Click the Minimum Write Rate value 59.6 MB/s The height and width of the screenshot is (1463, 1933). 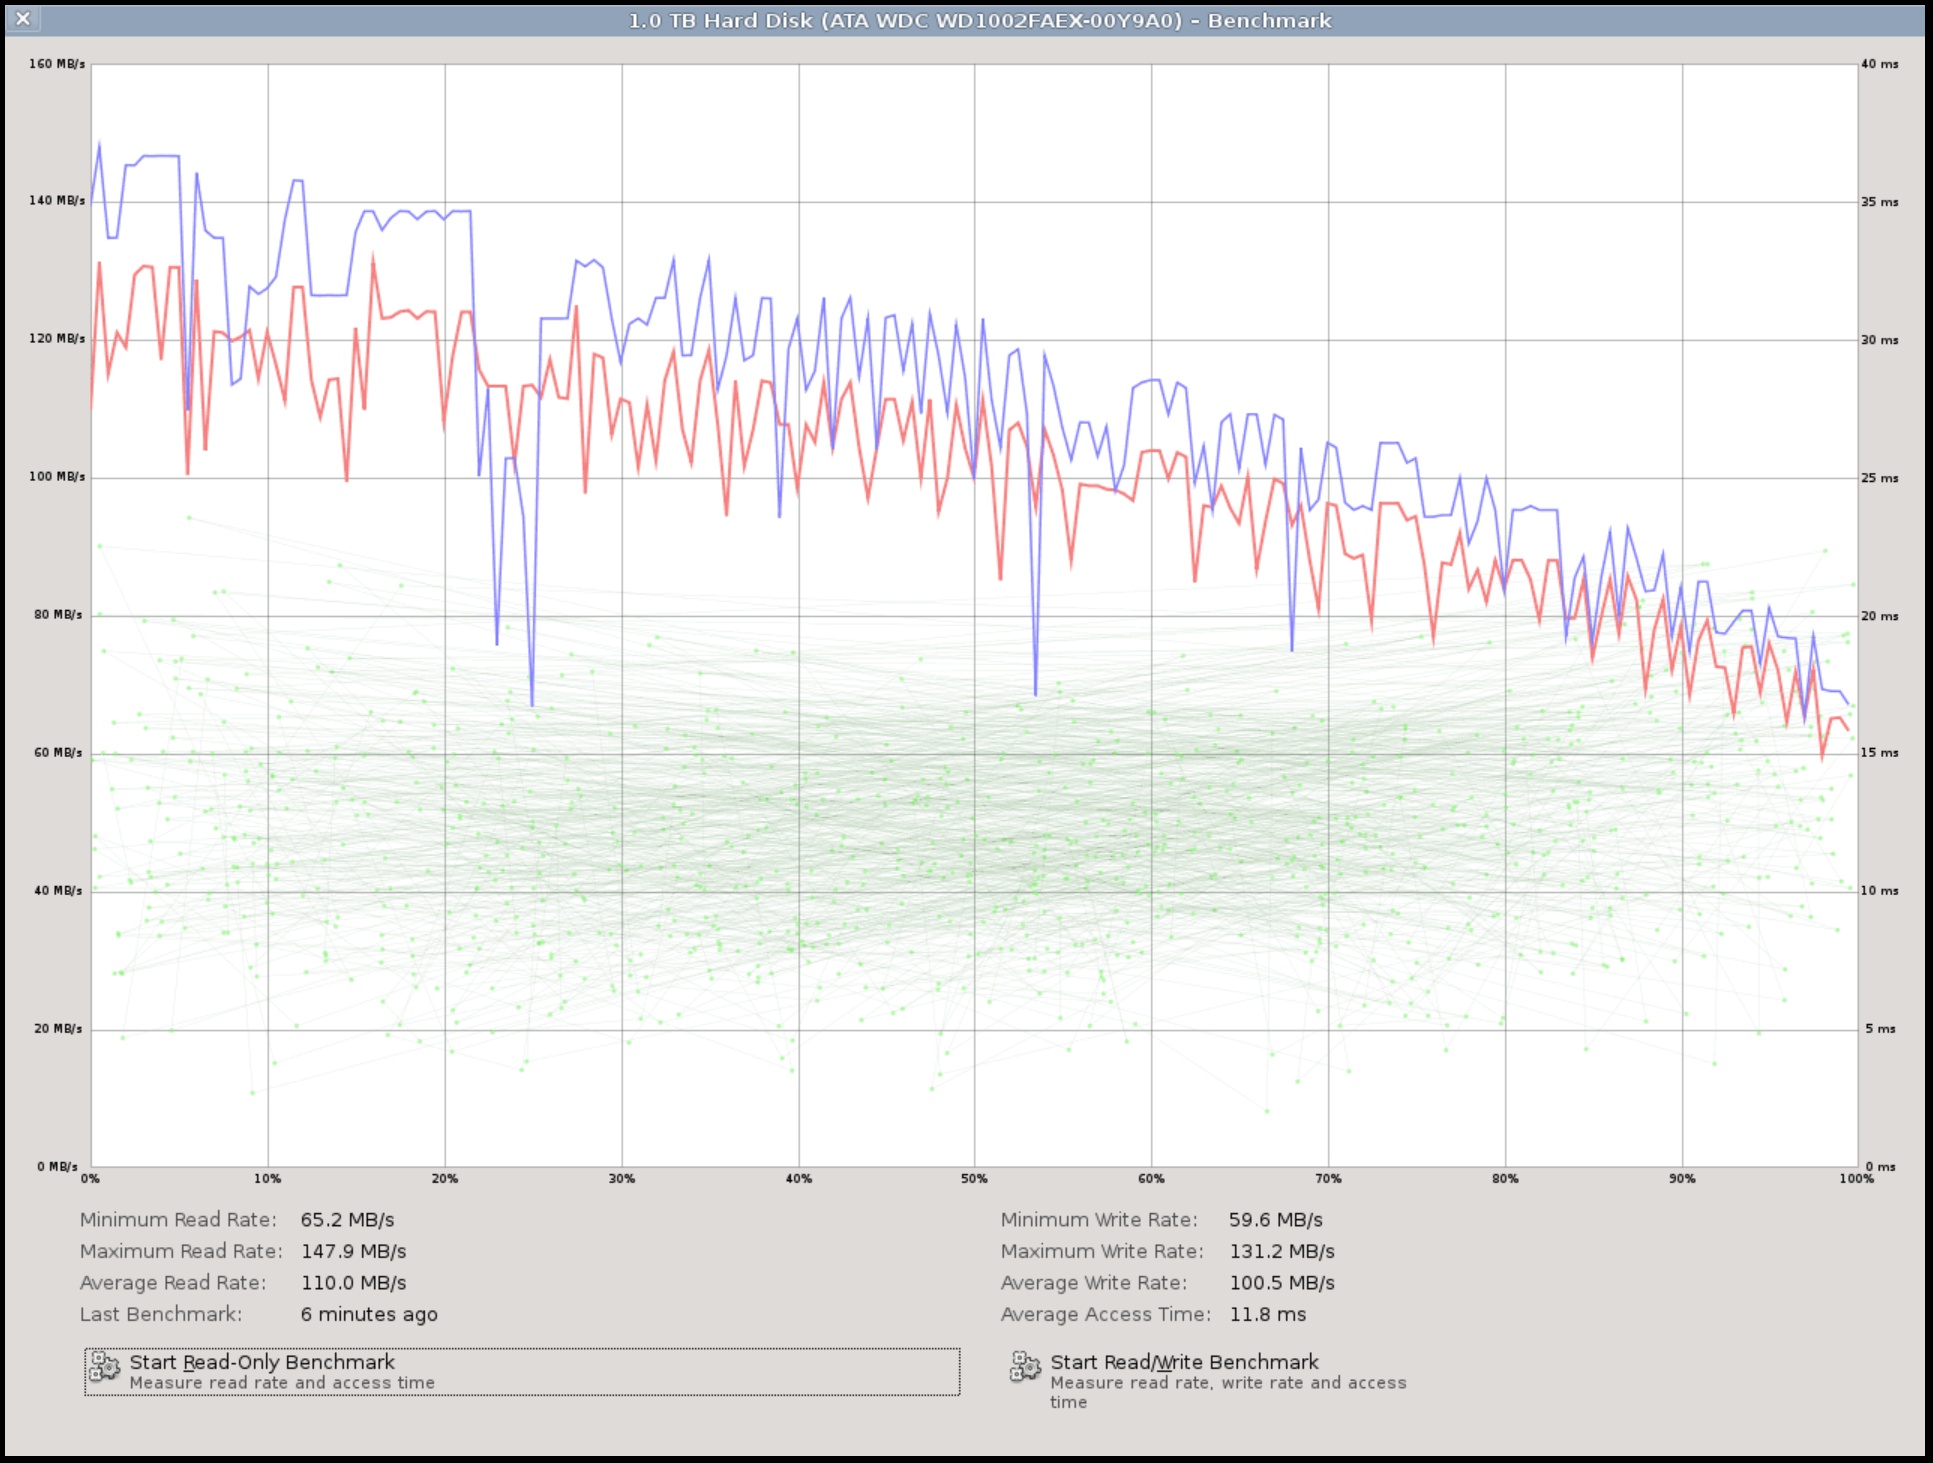click(x=1275, y=1220)
